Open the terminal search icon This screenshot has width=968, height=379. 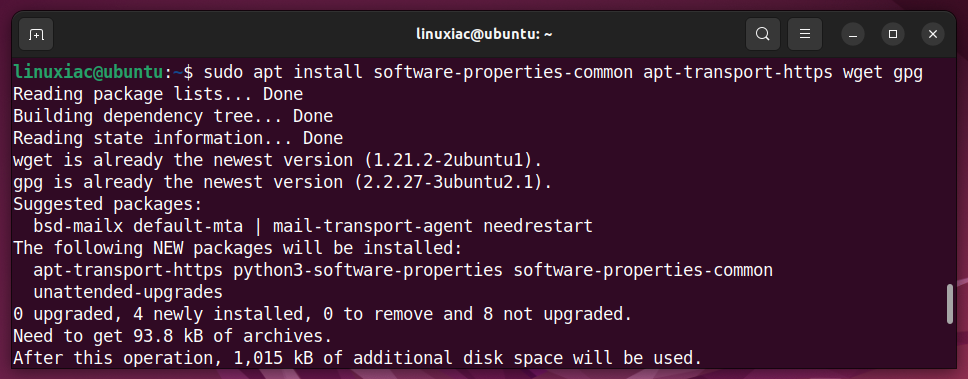[x=763, y=34]
